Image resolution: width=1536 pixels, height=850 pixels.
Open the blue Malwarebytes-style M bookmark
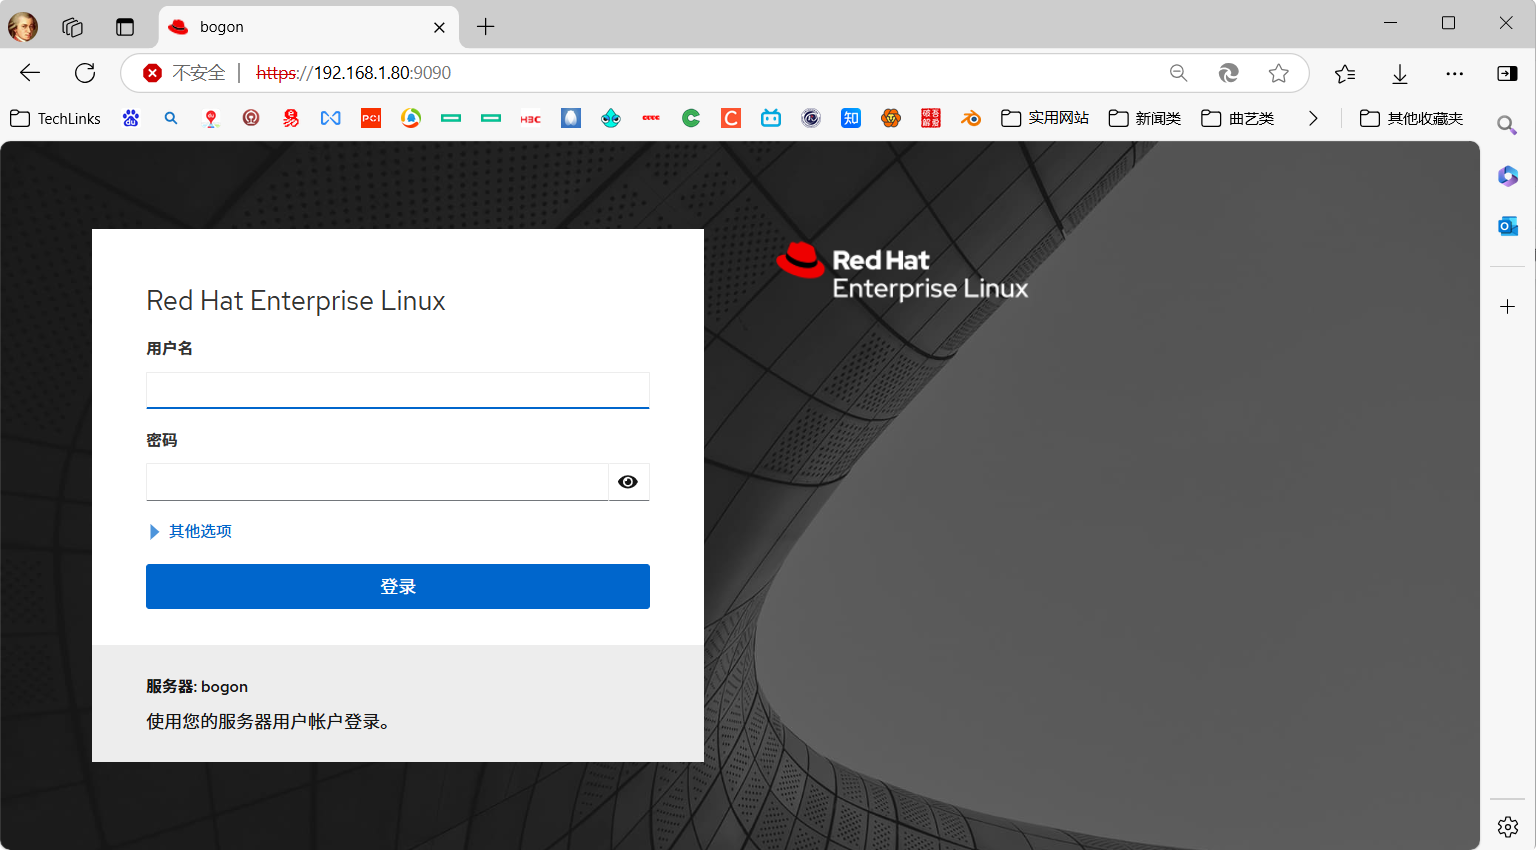(331, 118)
